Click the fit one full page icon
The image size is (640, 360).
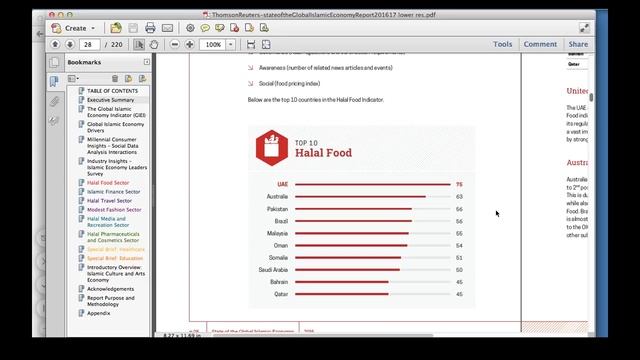point(266,44)
